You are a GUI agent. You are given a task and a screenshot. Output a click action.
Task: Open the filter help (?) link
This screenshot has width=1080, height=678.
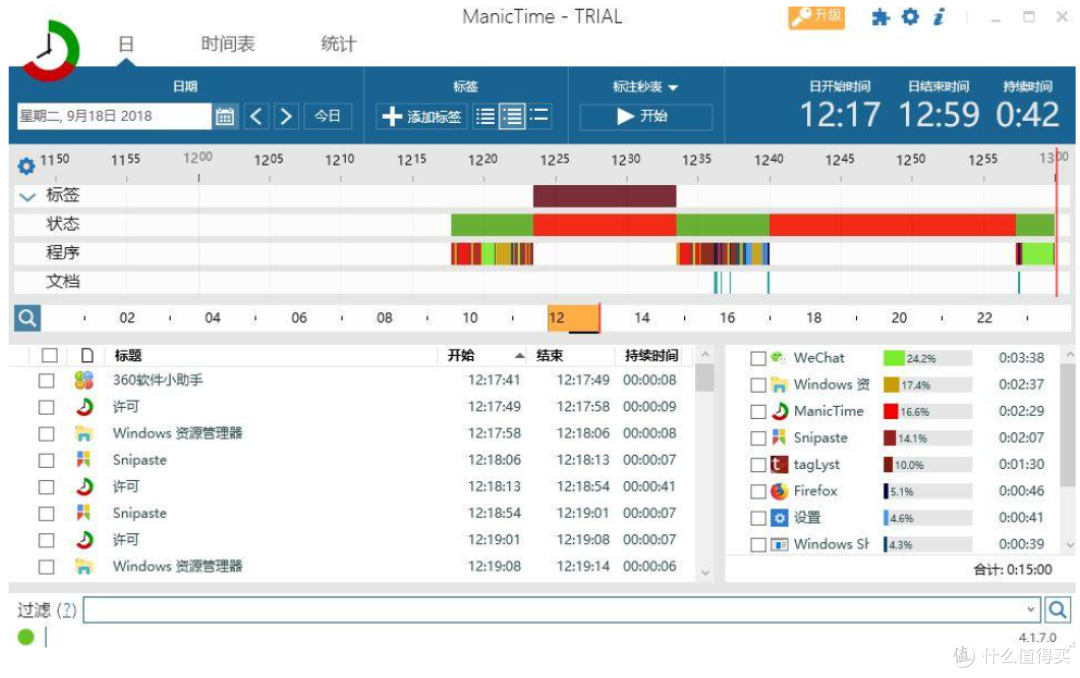pos(66,610)
